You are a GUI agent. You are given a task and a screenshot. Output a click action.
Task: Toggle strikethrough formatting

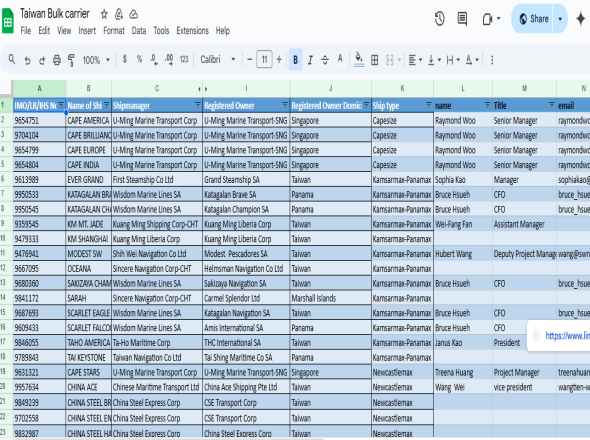325,60
